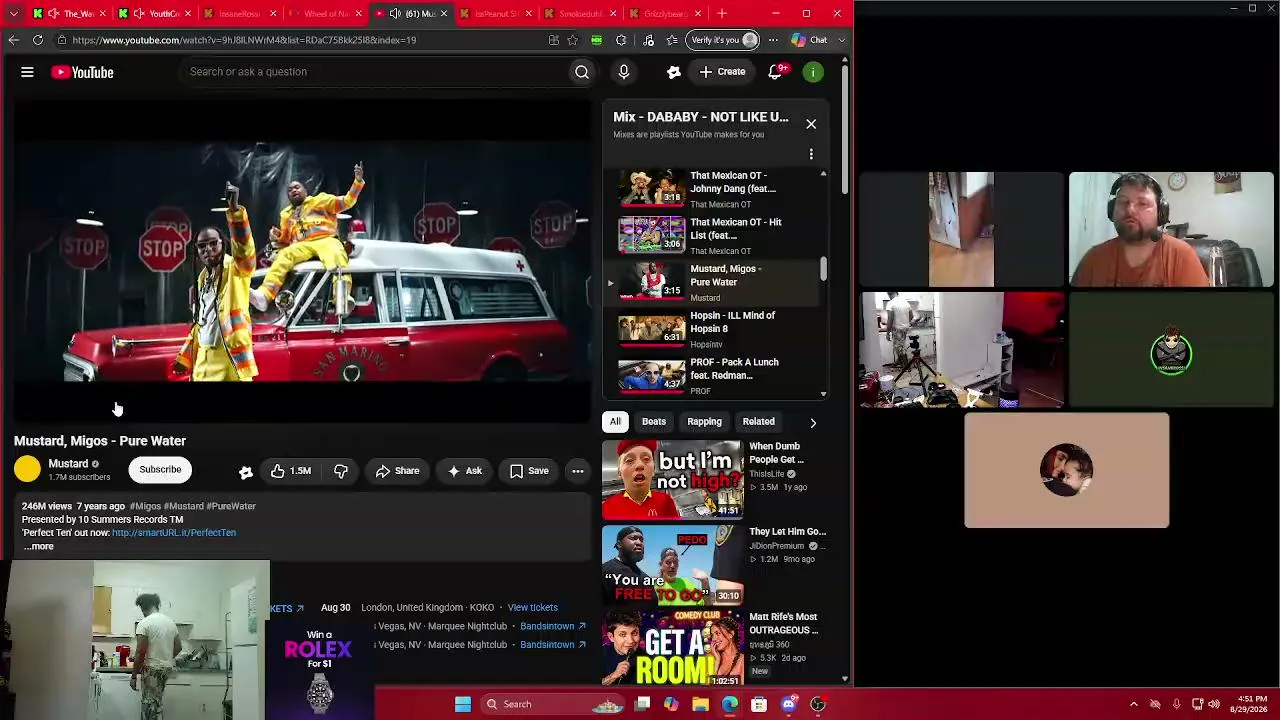Image resolution: width=1280 pixels, height=720 pixels.
Task: Expand the description with ...more
Action: point(38,546)
